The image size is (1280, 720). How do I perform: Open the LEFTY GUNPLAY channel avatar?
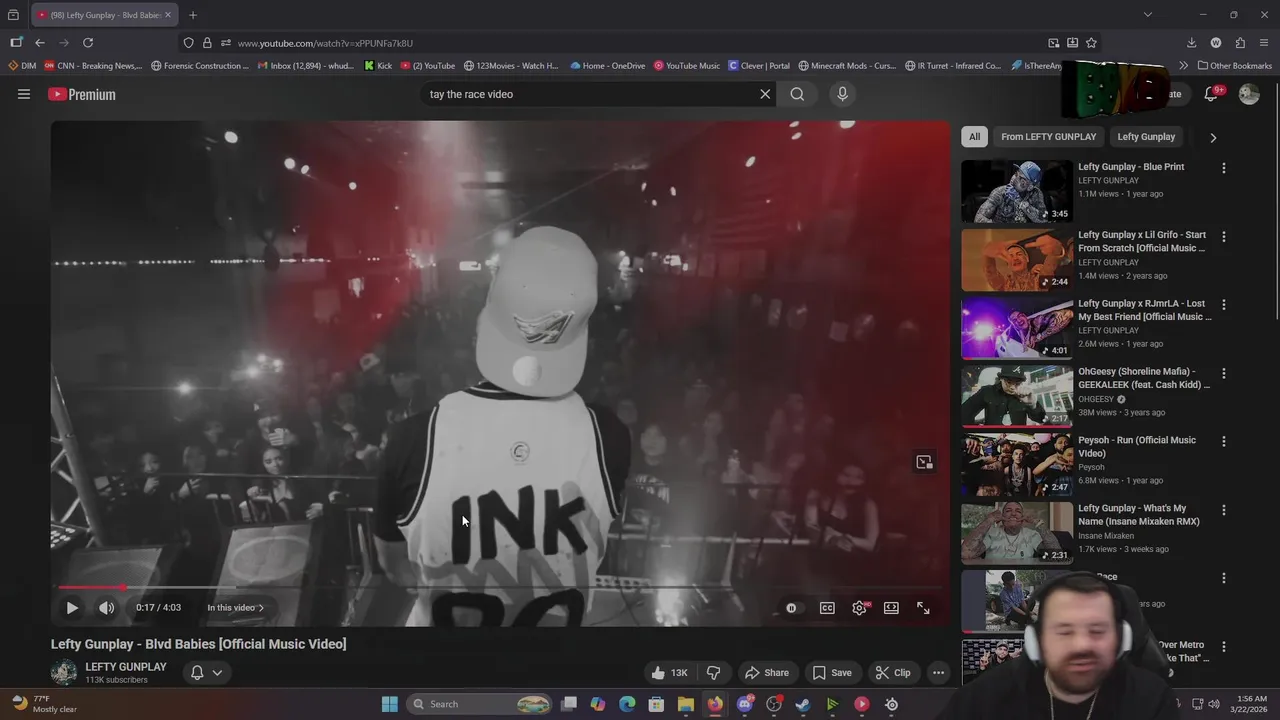(64, 673)
